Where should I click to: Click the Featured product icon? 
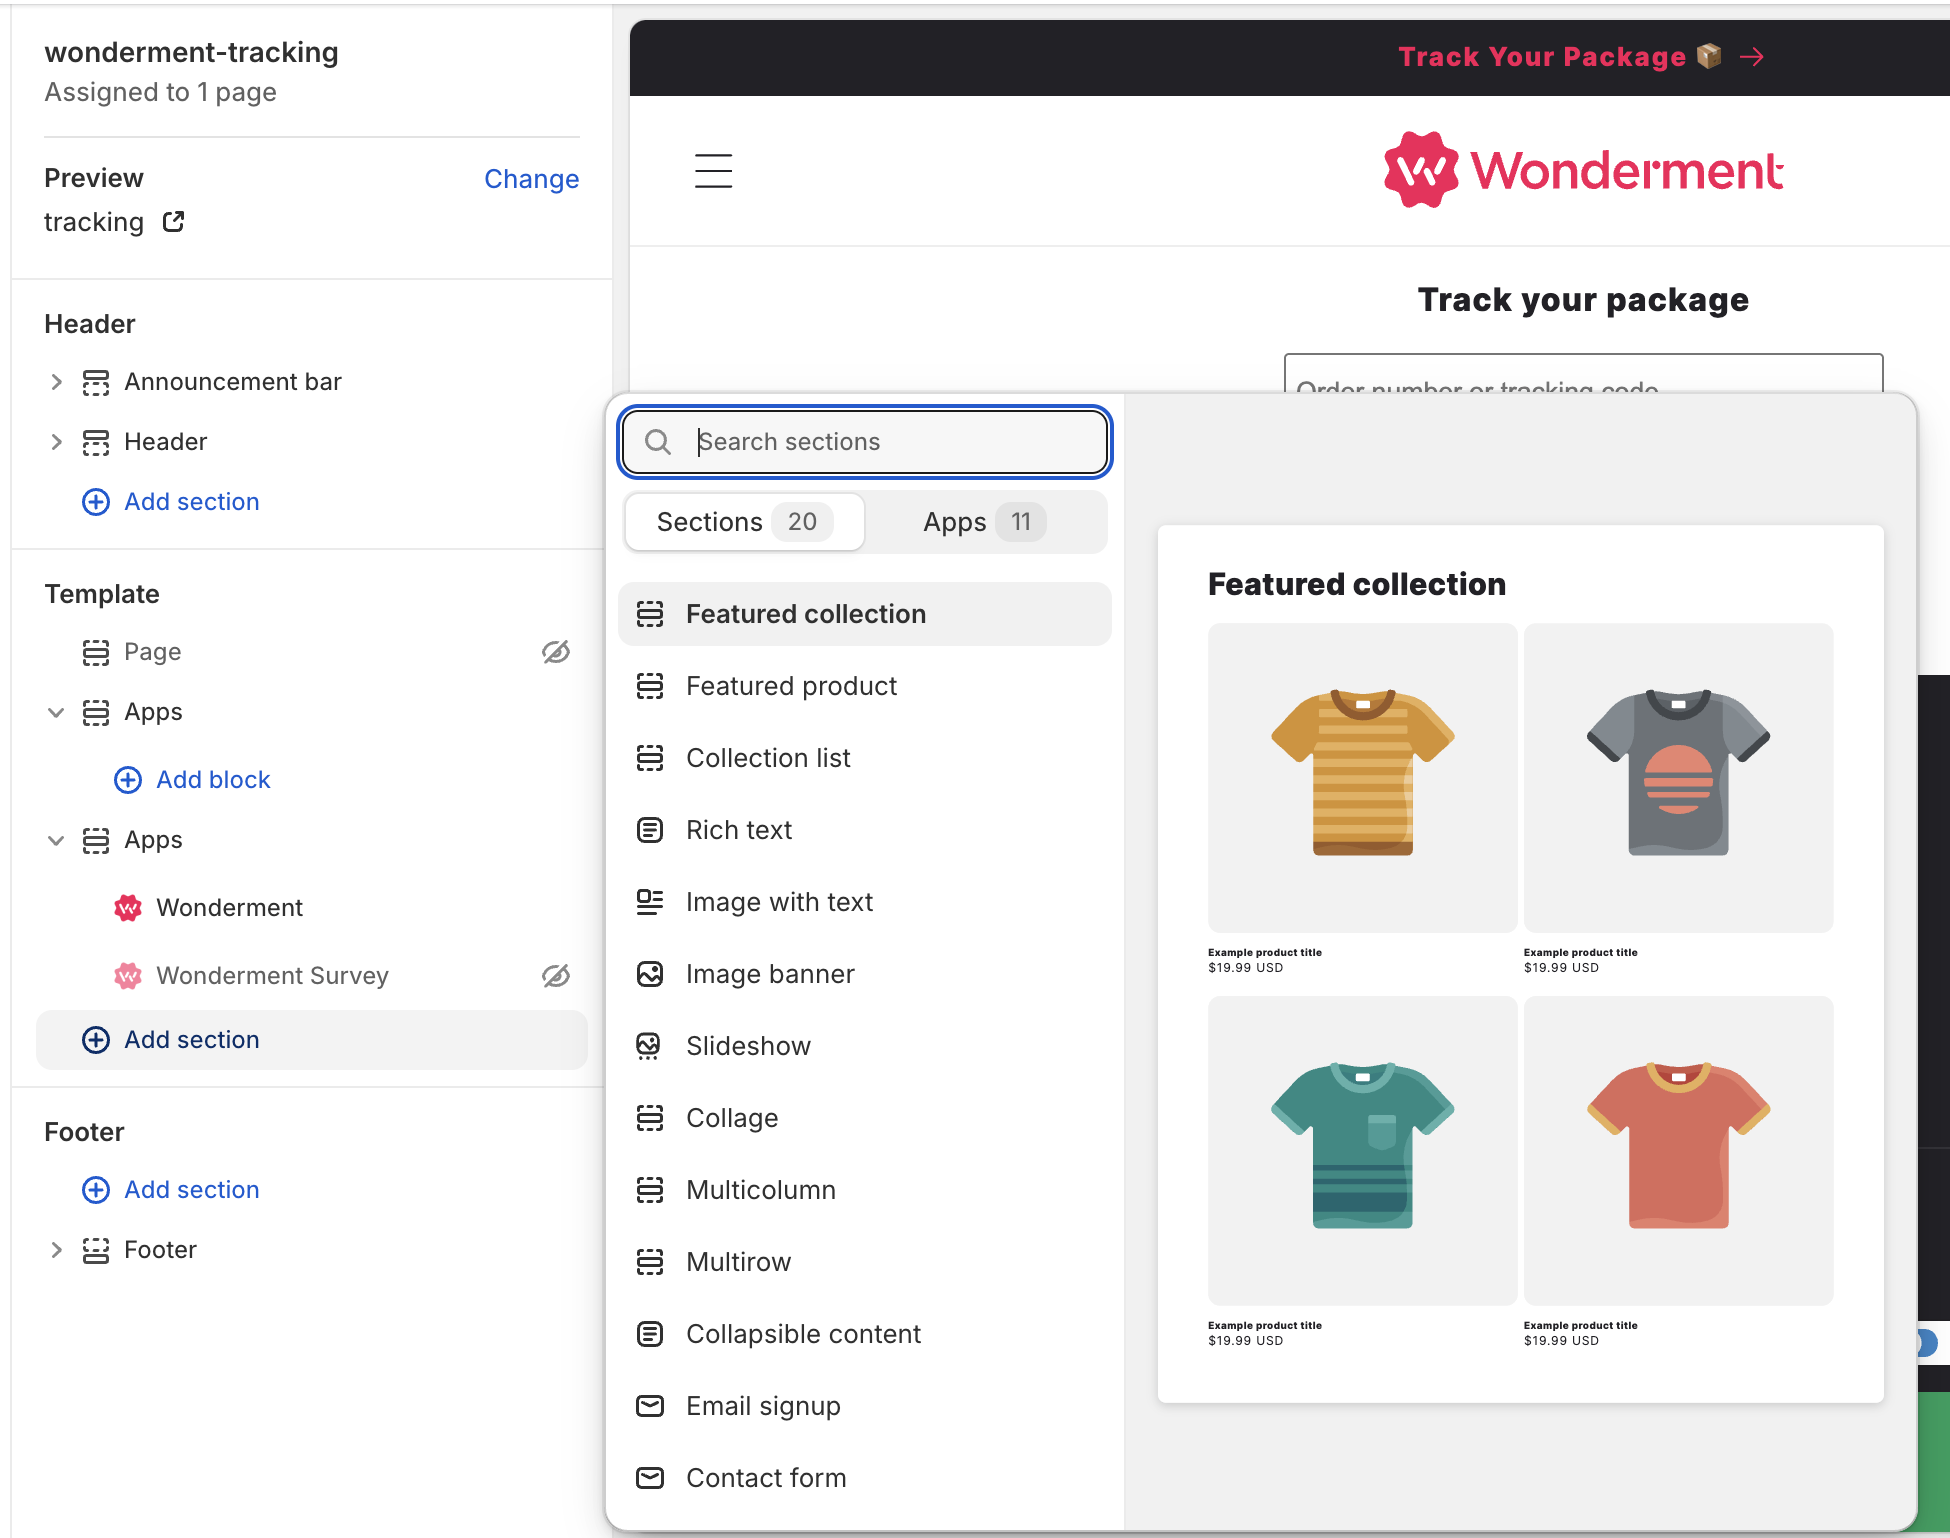tap(650, 686)
